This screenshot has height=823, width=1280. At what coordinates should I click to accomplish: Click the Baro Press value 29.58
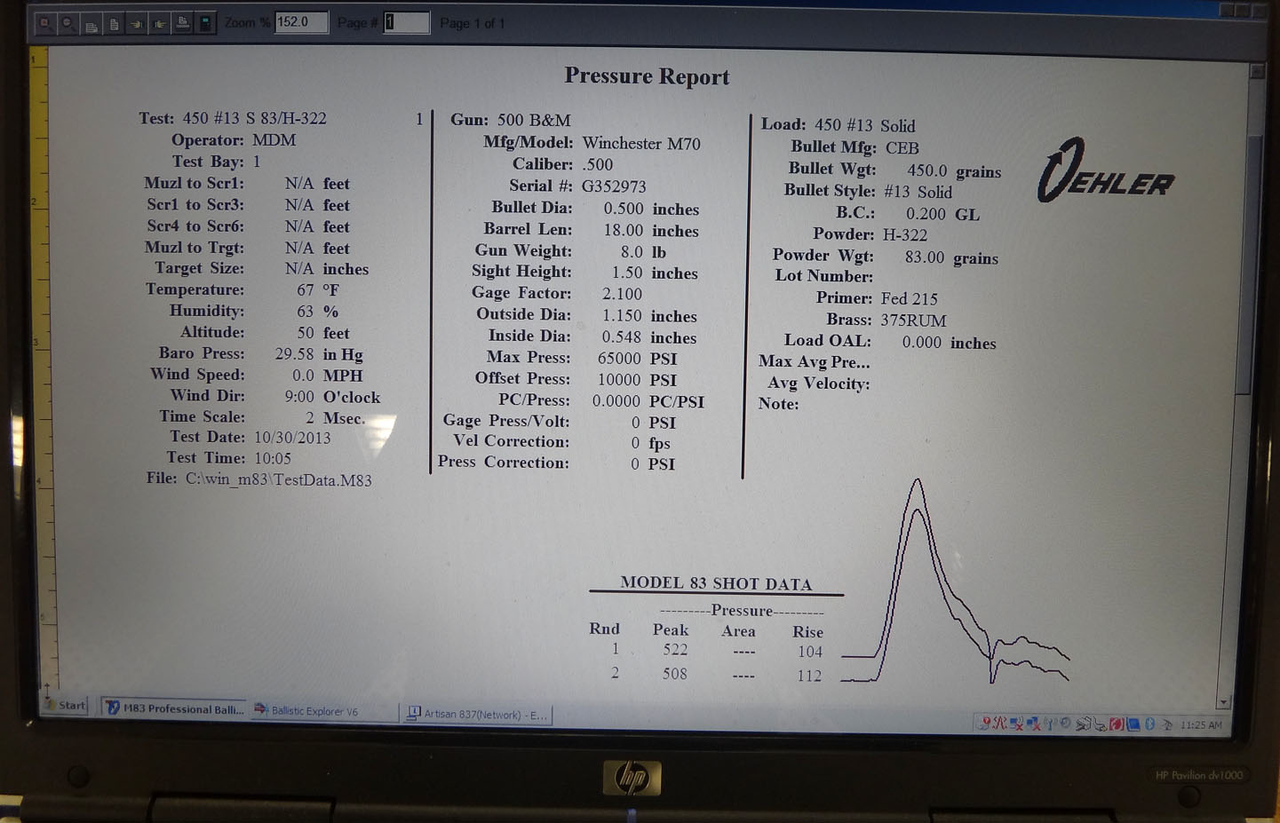coord(294,354)
